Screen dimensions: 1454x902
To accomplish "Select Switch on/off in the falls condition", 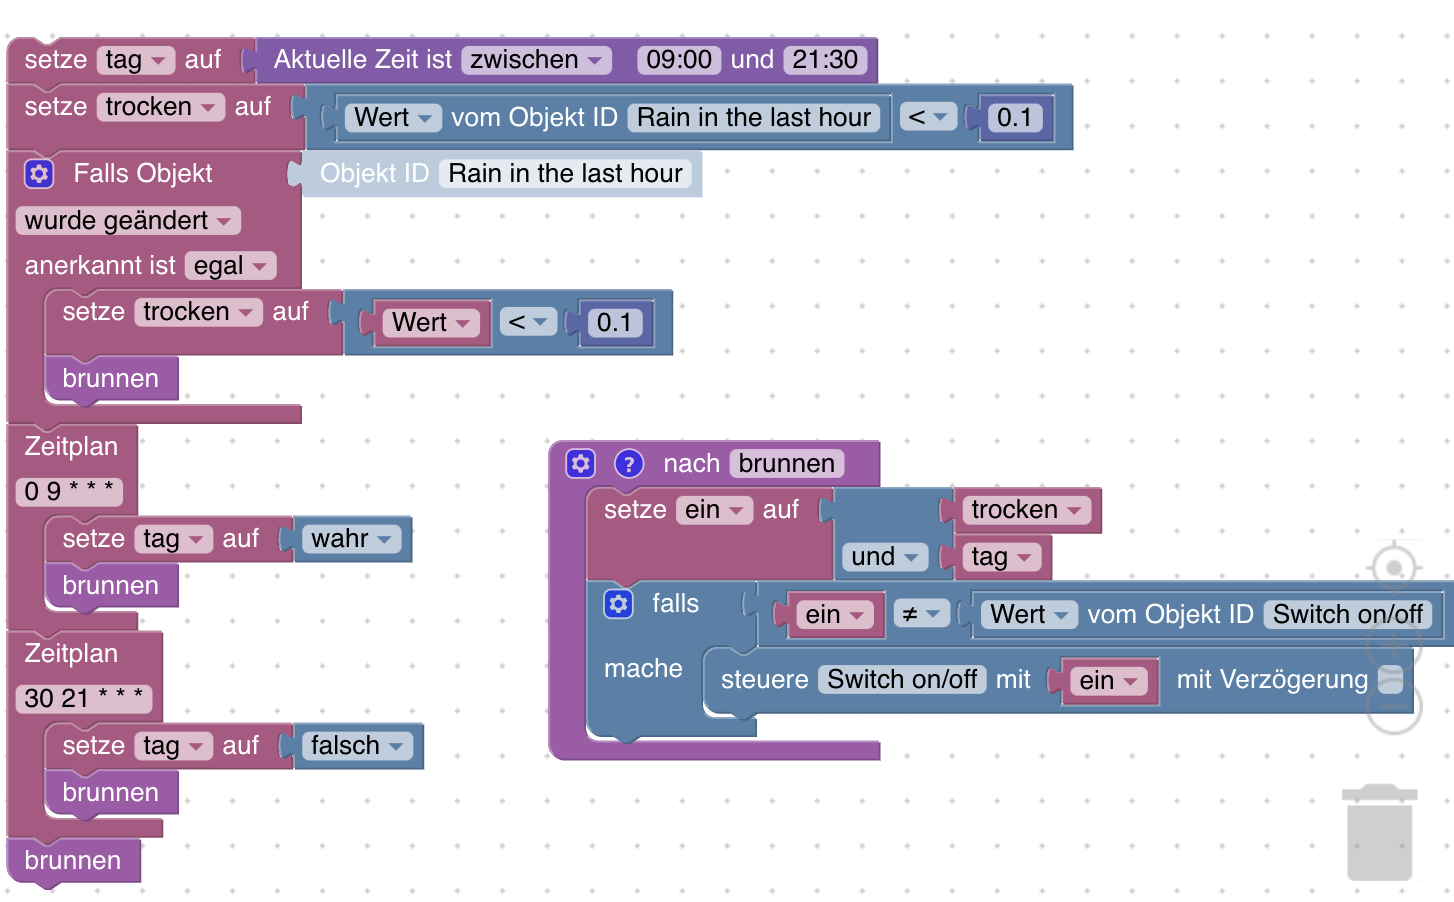I will [1348, 615].
